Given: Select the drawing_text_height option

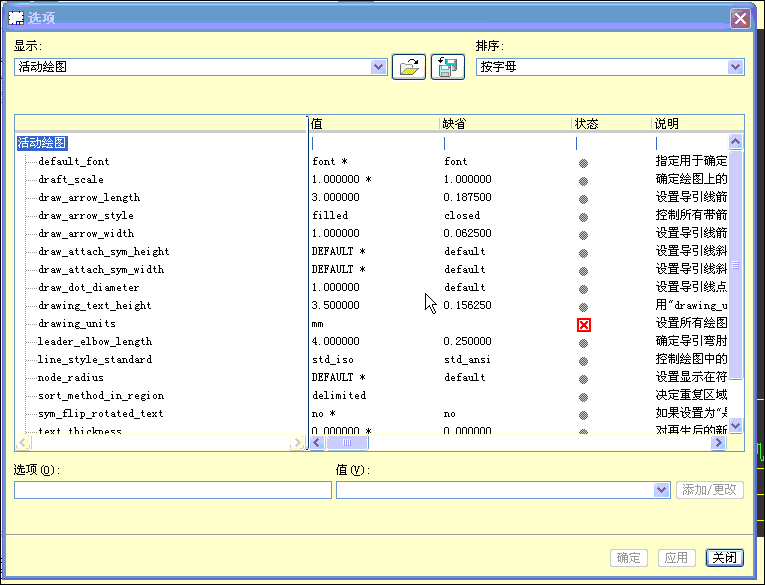Looking at the screenshot, I should [x=95, y=306].
